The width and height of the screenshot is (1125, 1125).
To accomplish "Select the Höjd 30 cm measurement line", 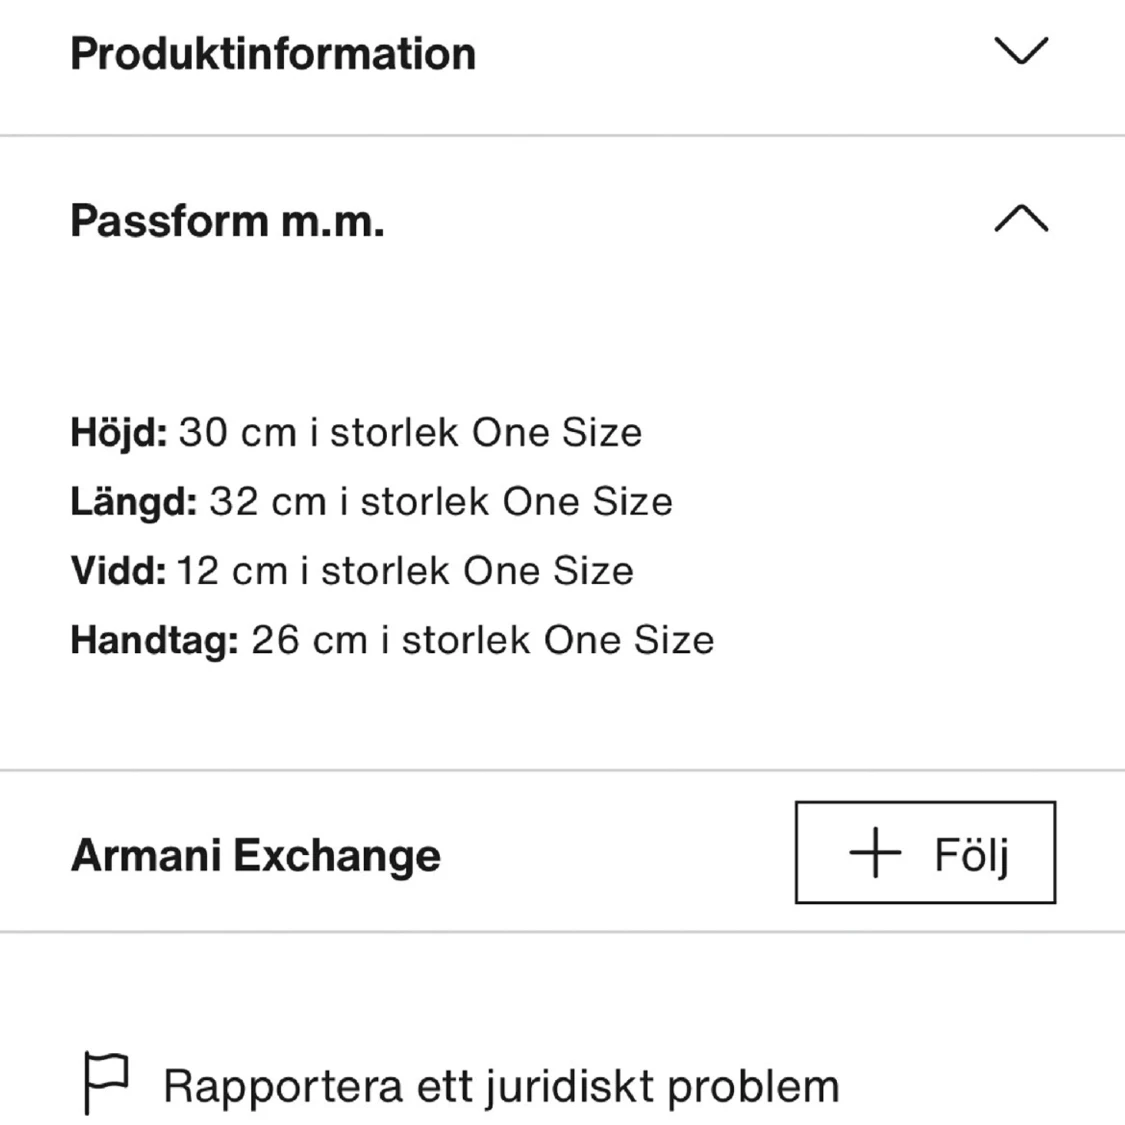I will (x=356, y=432).
